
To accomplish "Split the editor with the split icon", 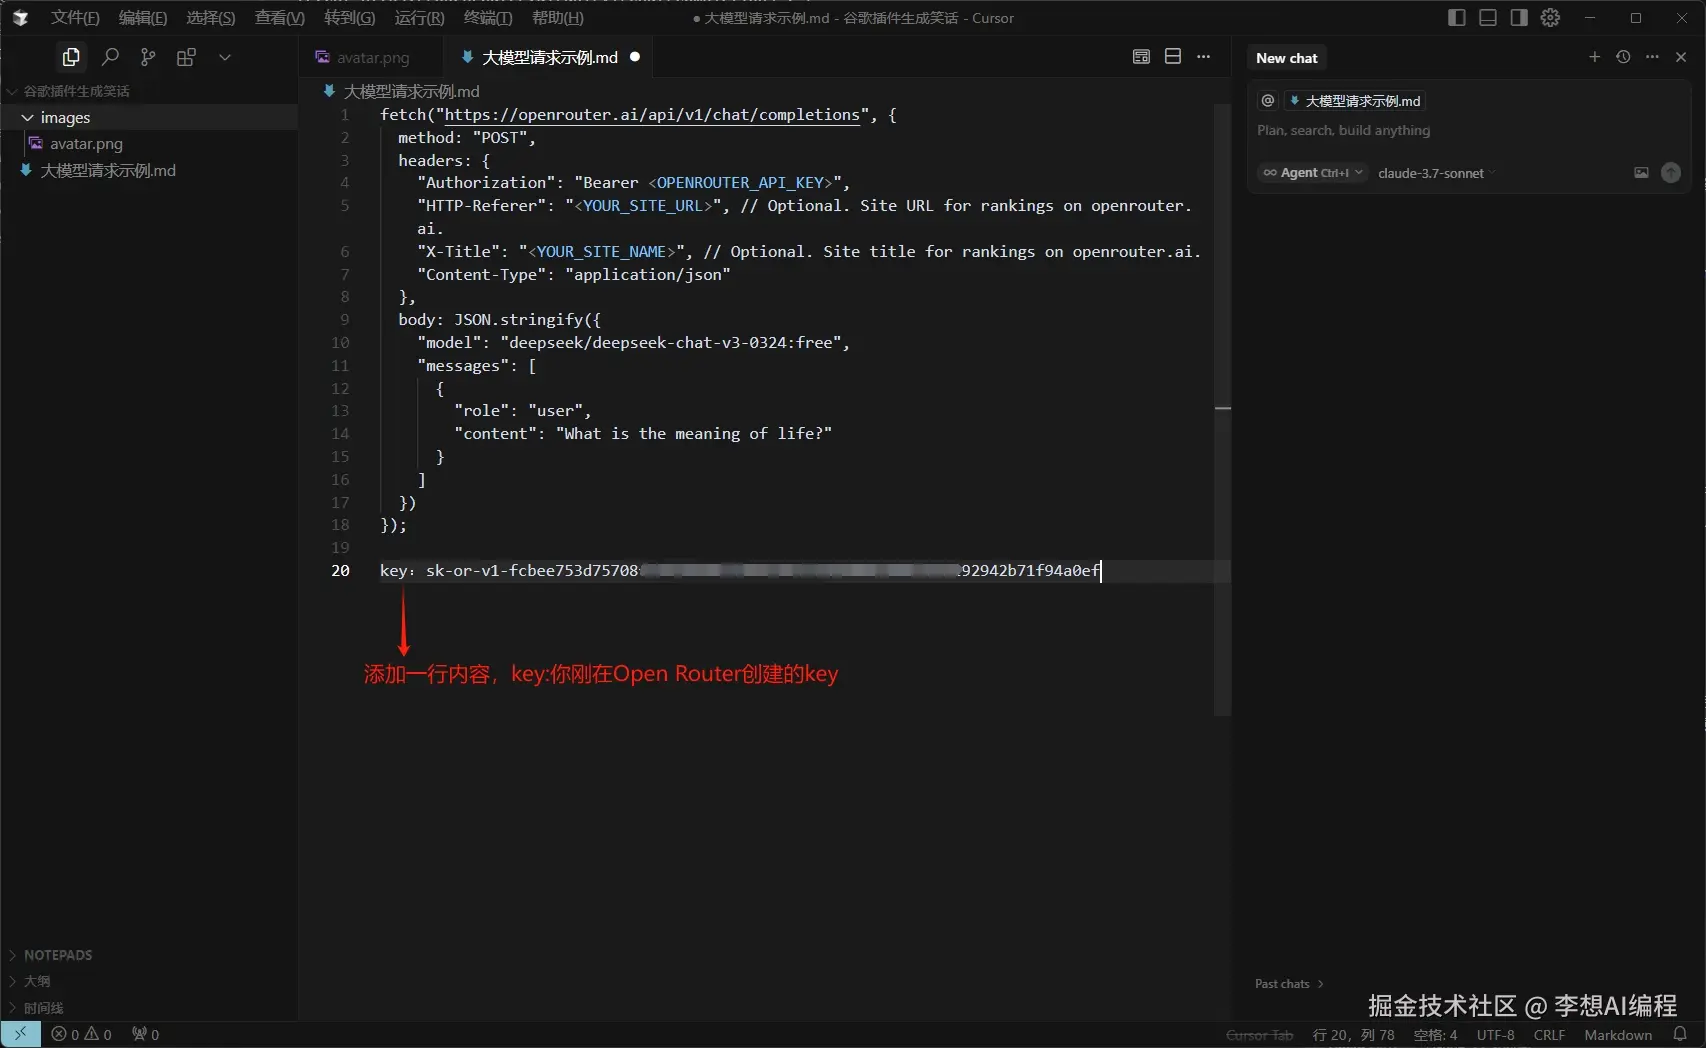I will point(1173,57).
